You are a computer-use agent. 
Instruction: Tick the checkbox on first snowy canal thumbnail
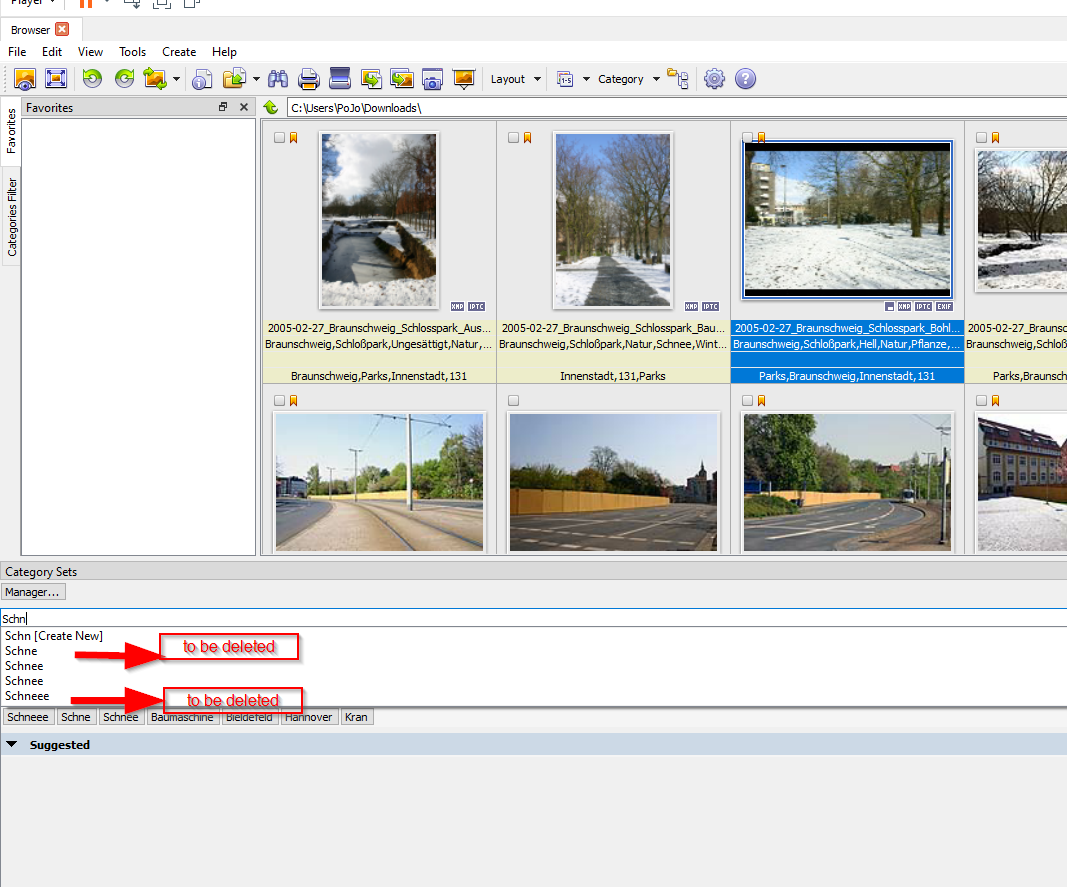(280, 138)
